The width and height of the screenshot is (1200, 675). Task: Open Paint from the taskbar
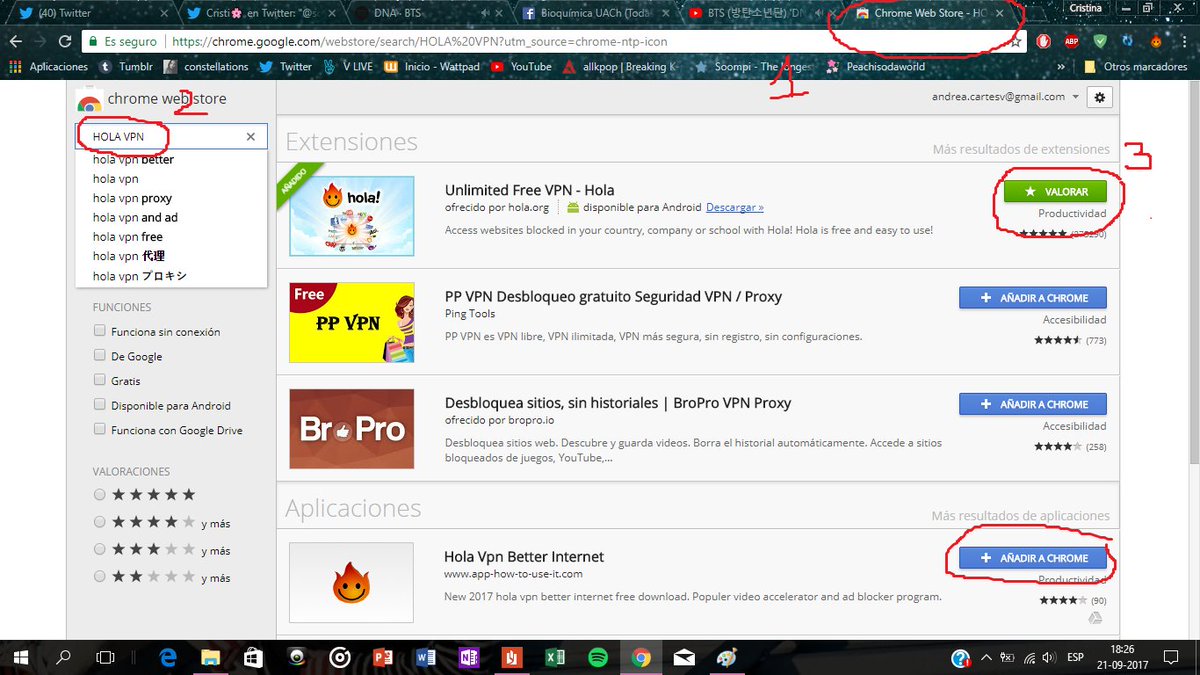point(727,657)
